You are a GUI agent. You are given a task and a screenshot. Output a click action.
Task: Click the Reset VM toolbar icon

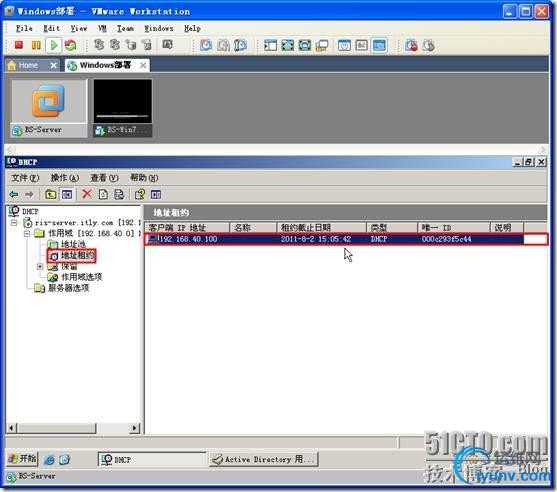[x=71, y=45]
